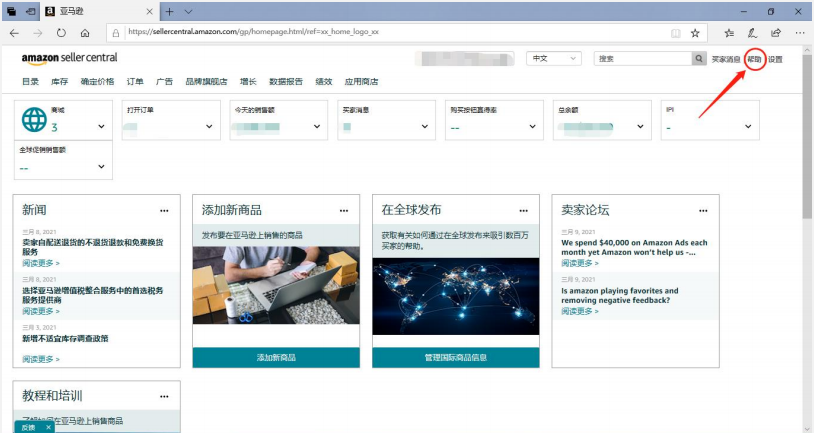
Task: Expand the 买家消息 widget chevron
Action: 425,126
